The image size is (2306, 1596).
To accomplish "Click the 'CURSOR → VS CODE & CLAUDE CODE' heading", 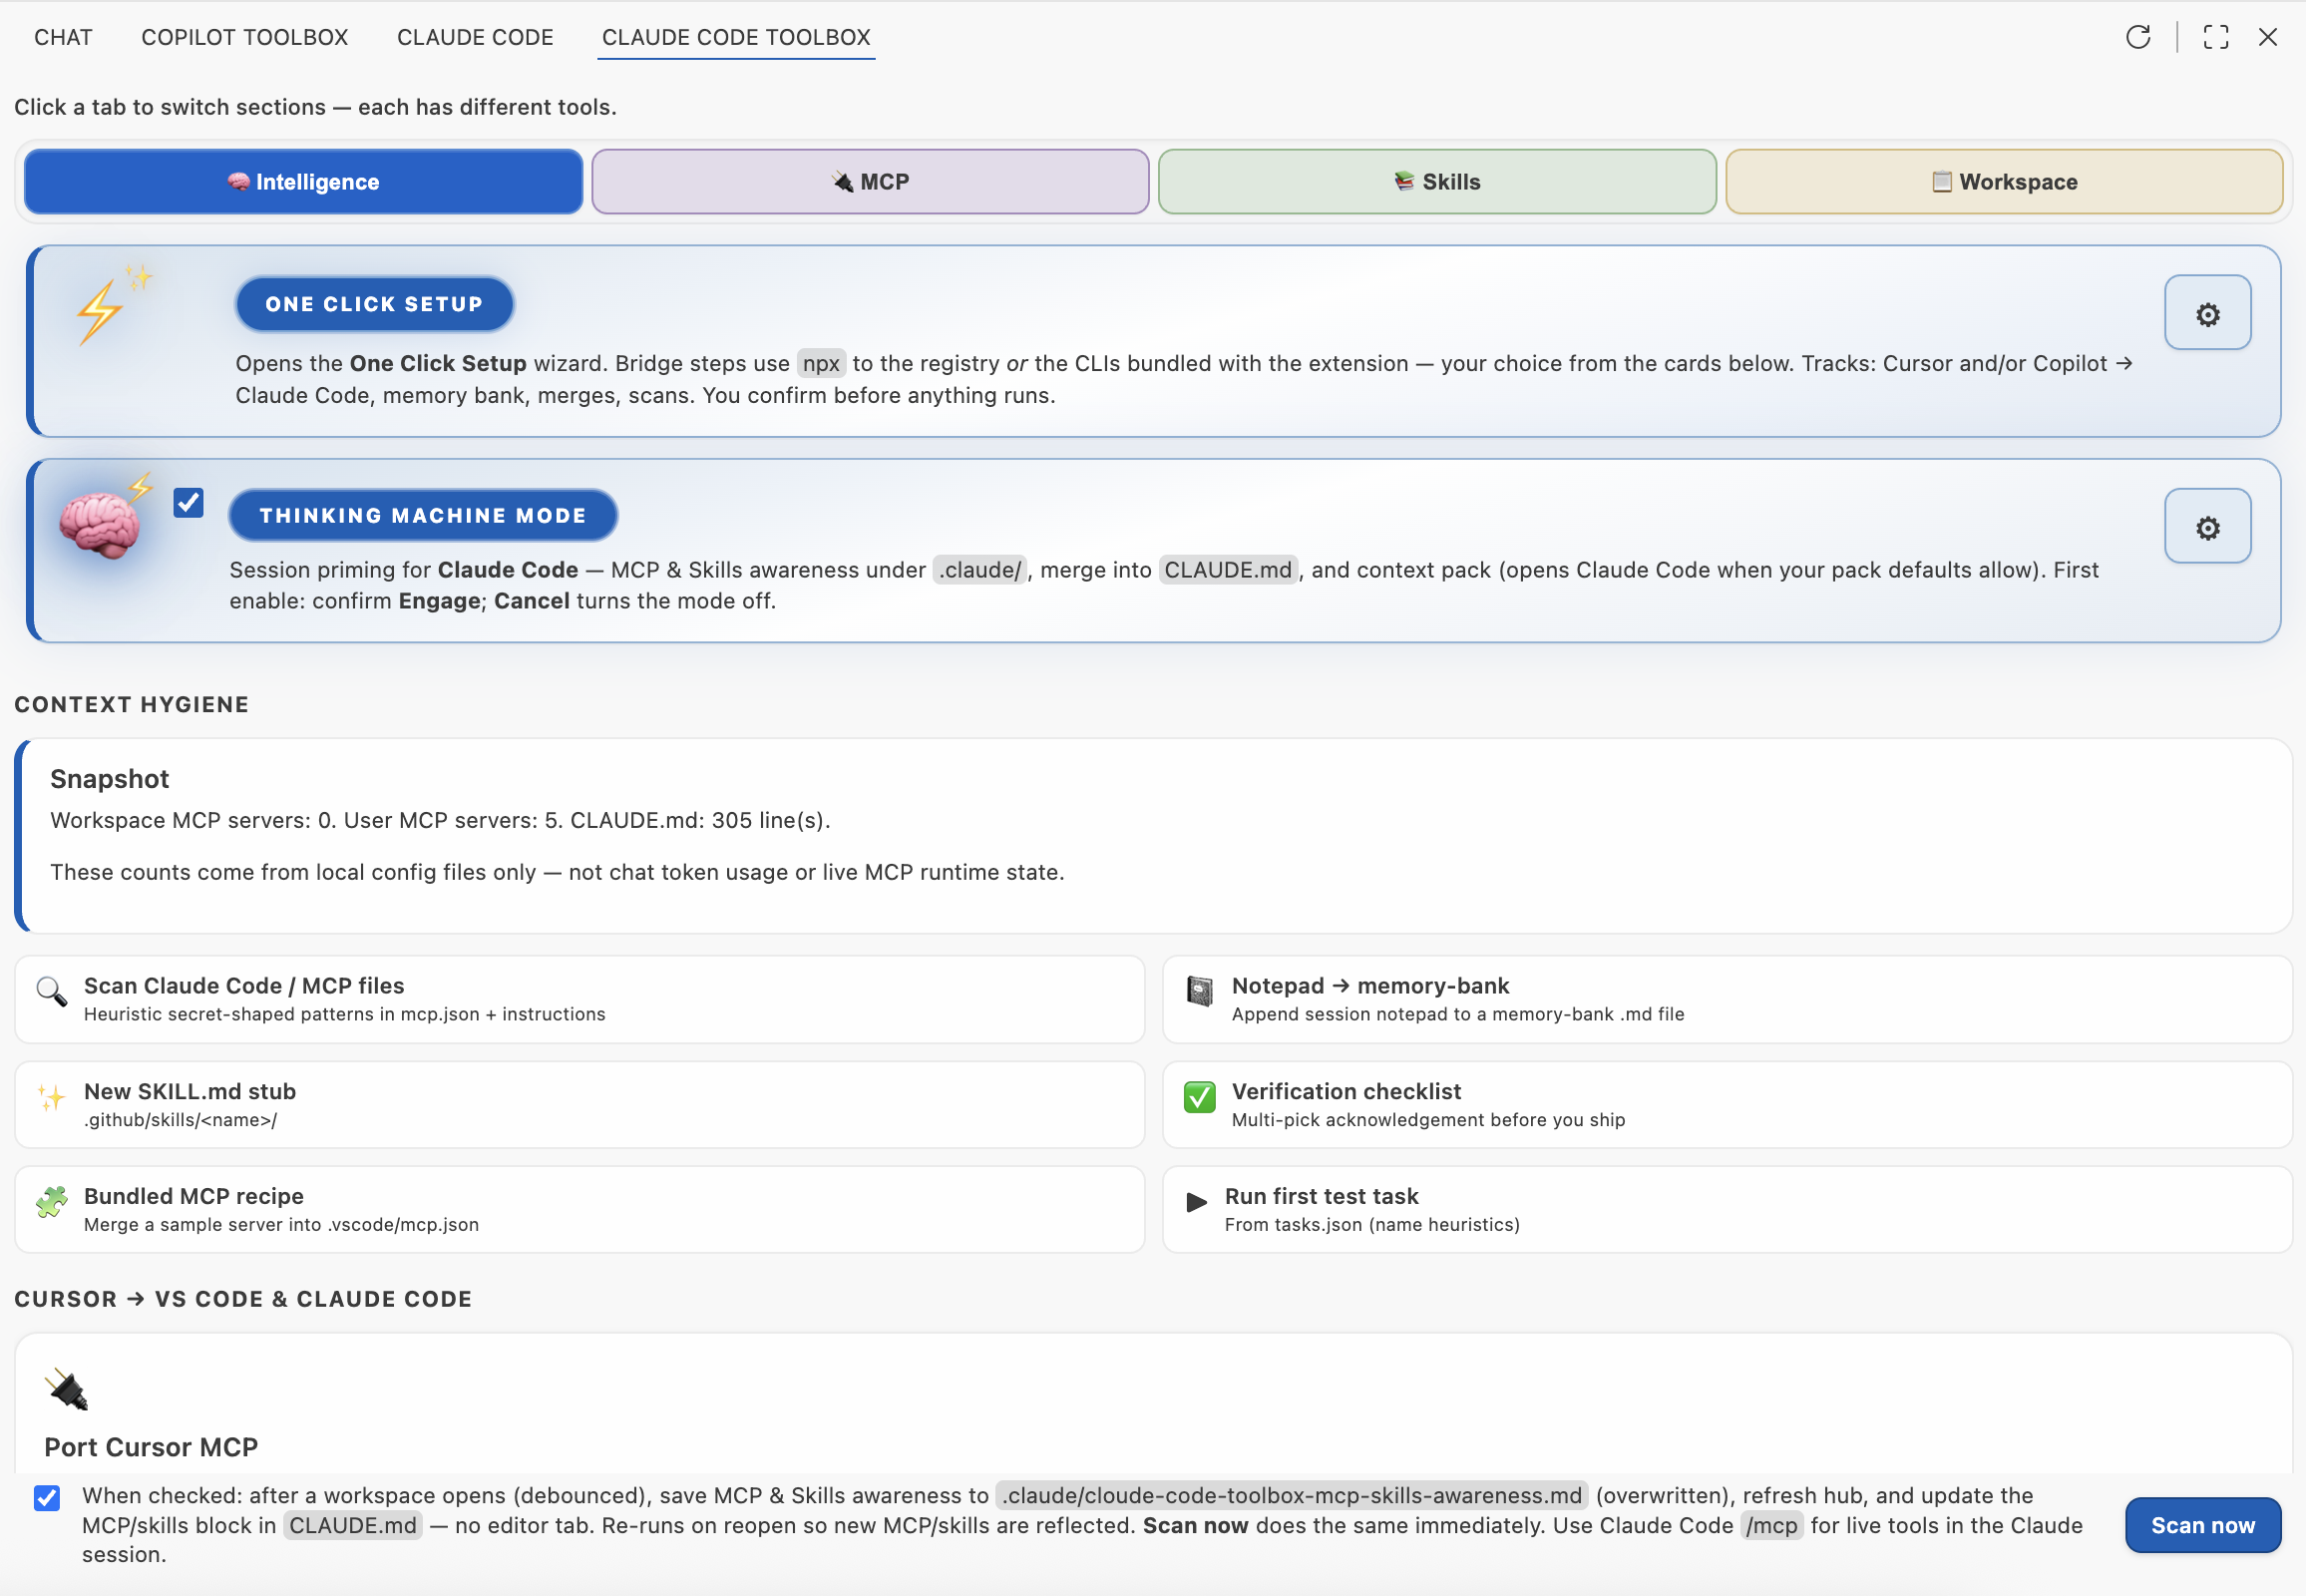I will (243, 1299).
